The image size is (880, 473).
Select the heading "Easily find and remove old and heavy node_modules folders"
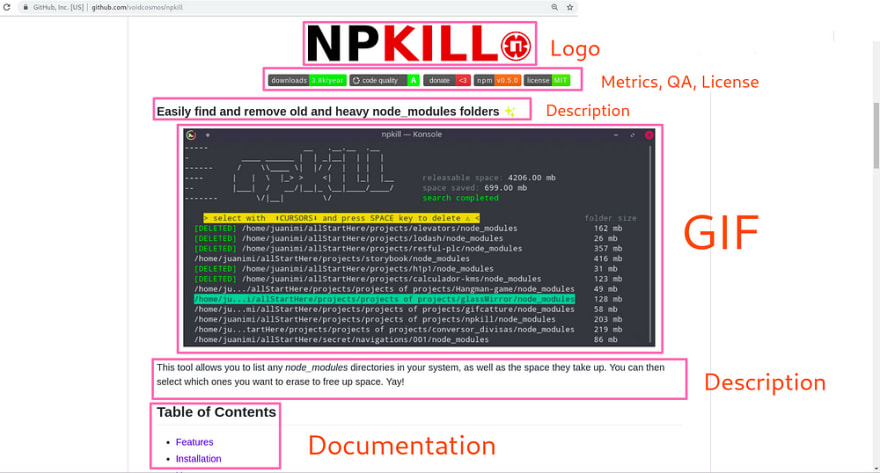[328, 112]
